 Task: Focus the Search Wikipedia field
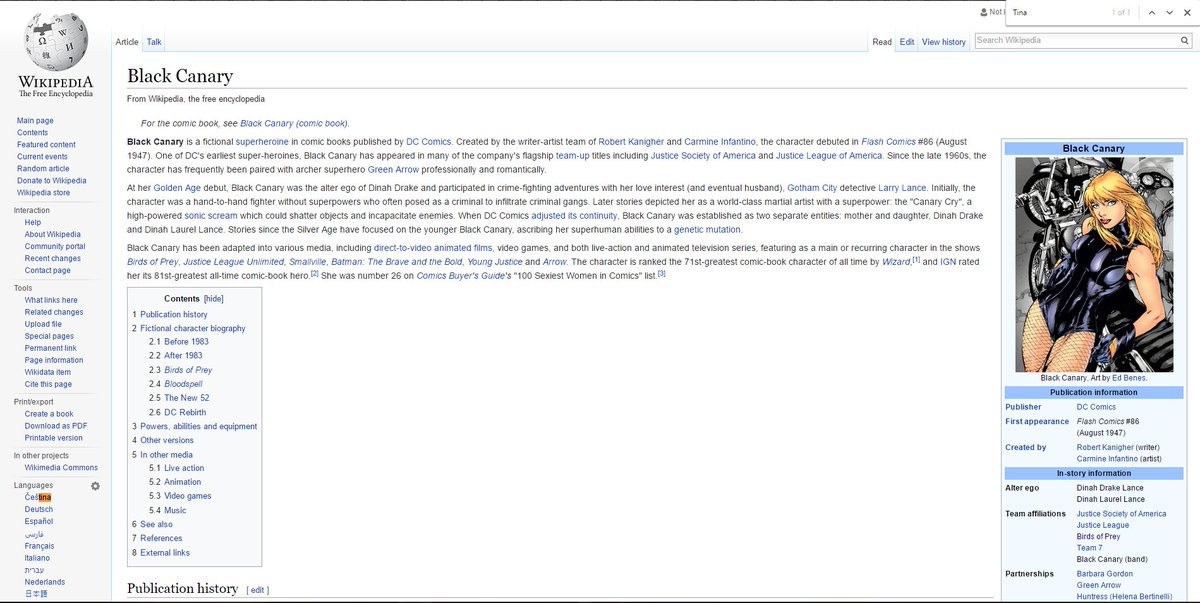1074,41
